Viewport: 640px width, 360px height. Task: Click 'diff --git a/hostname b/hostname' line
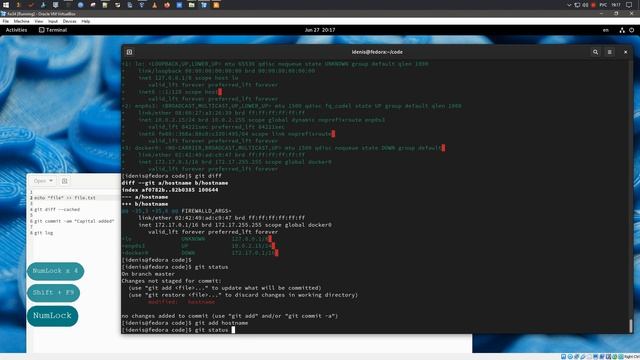tap(175, 183)
